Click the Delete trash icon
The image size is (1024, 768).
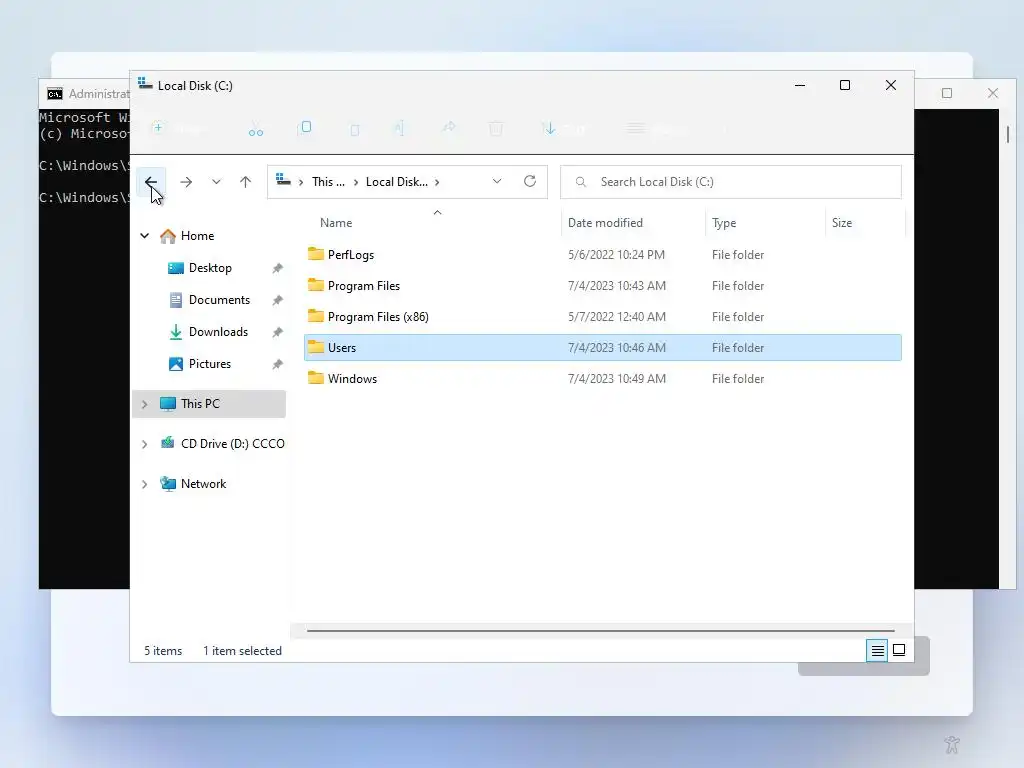(x=496, y=128)
